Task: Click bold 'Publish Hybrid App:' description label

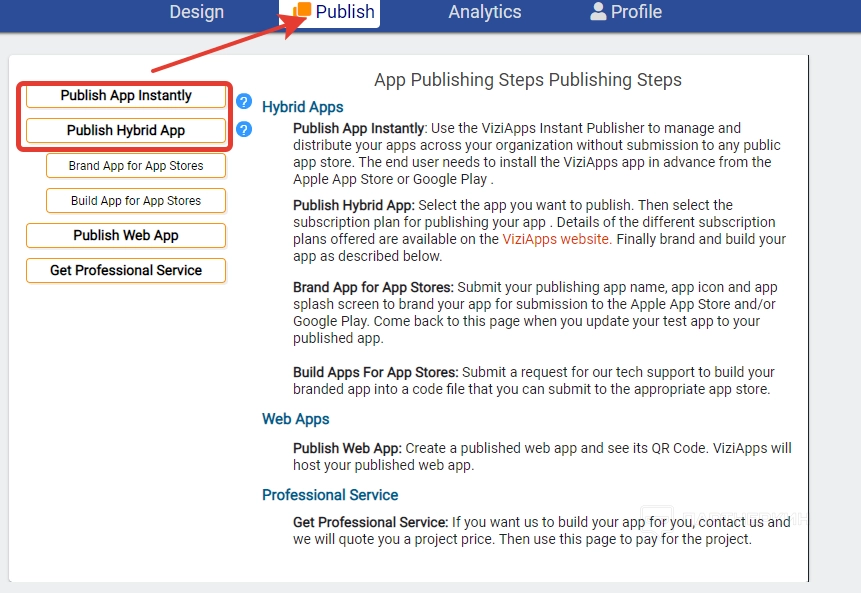Action: (x=354, y=205)
